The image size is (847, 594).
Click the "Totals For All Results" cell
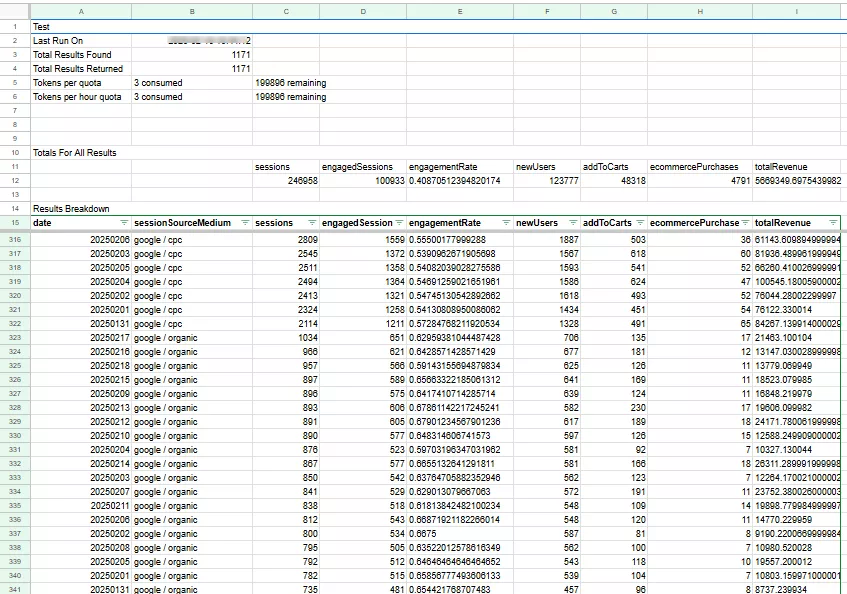click(81, 153)
